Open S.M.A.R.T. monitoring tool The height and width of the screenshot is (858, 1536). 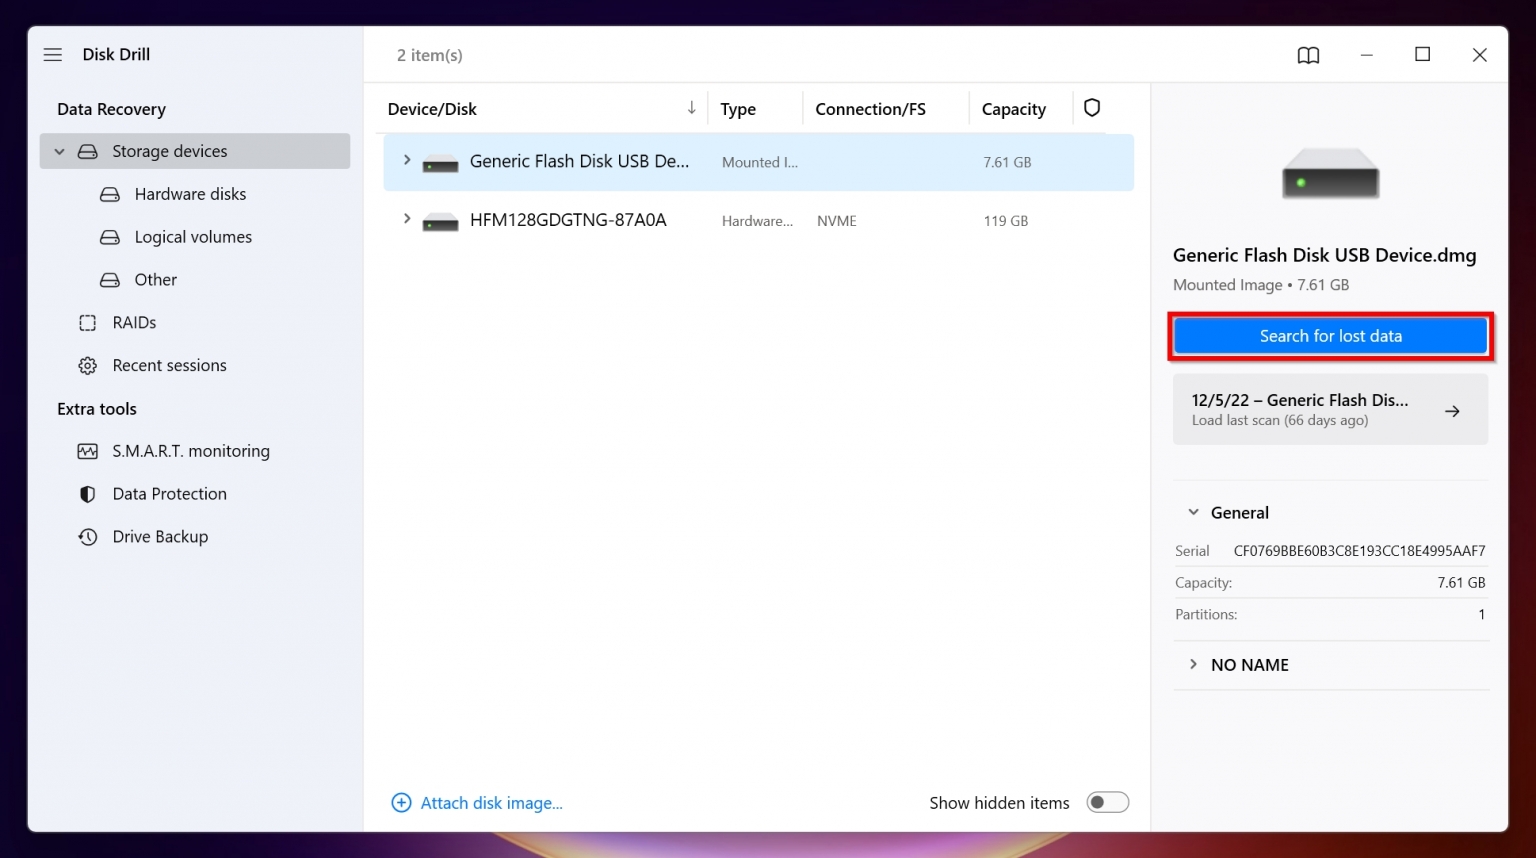(88, 451)
